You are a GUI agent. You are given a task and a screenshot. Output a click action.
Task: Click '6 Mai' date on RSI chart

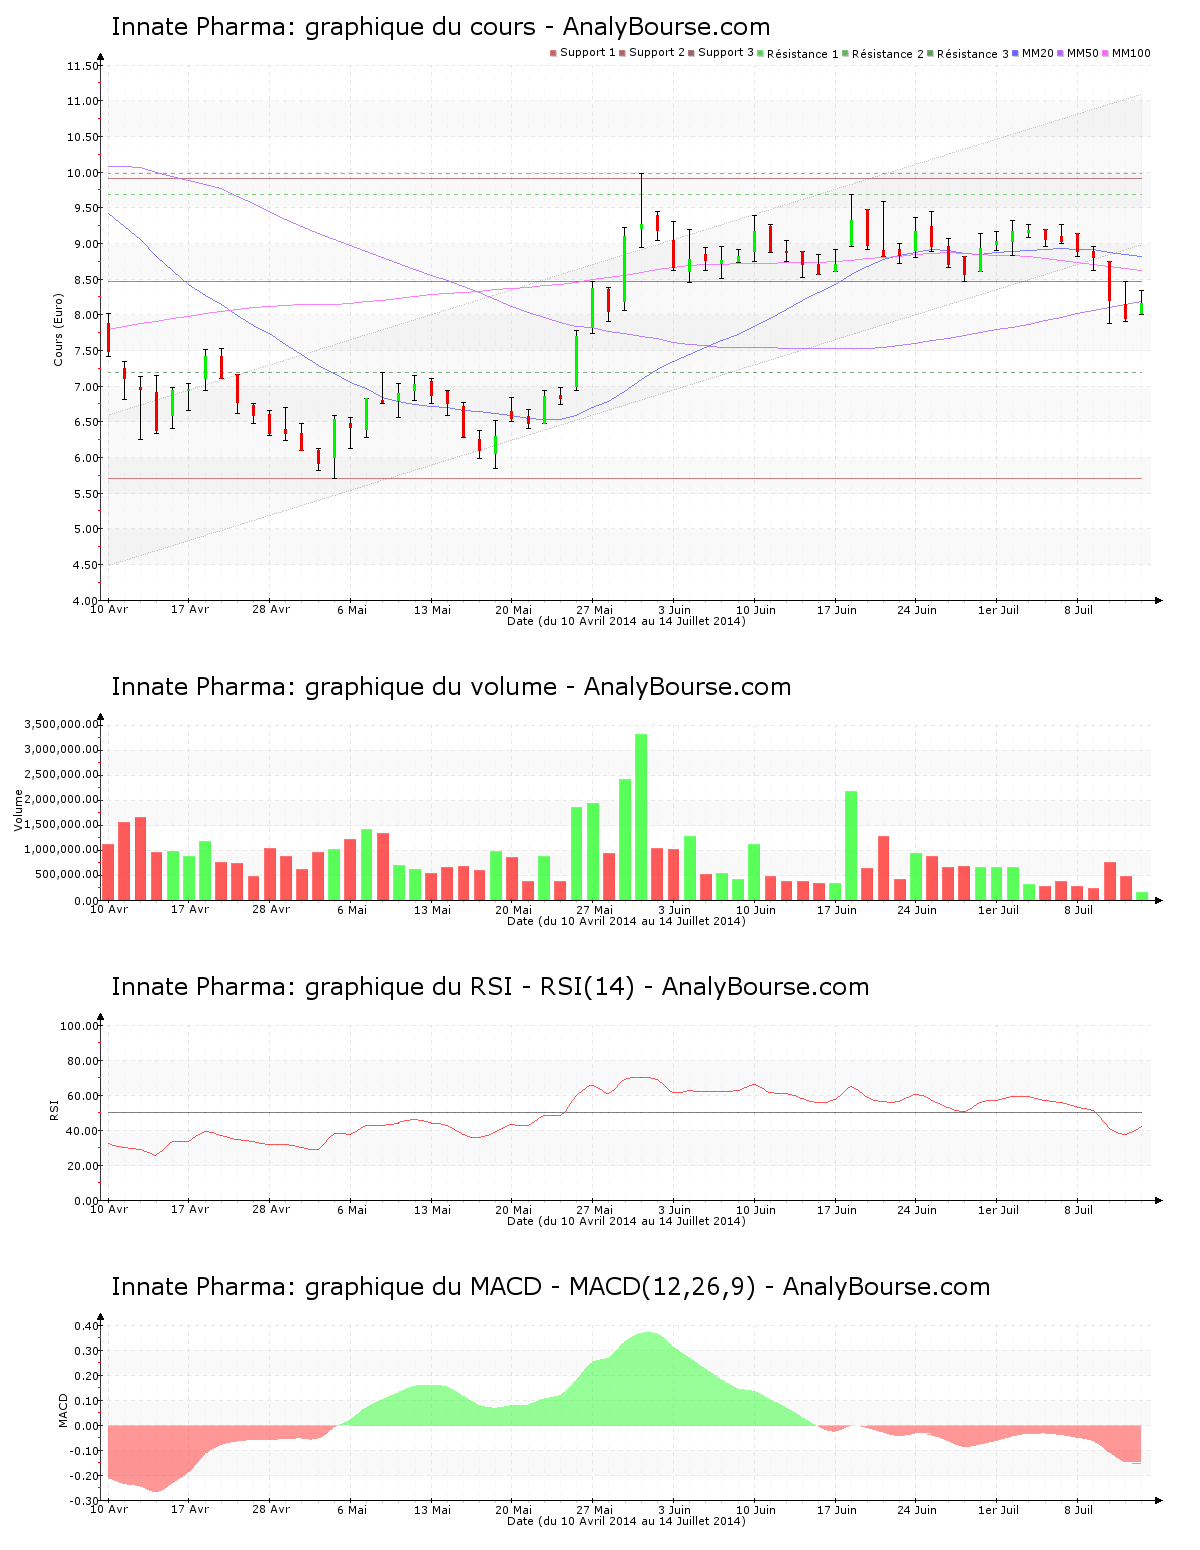click(x=352, y=1210)
